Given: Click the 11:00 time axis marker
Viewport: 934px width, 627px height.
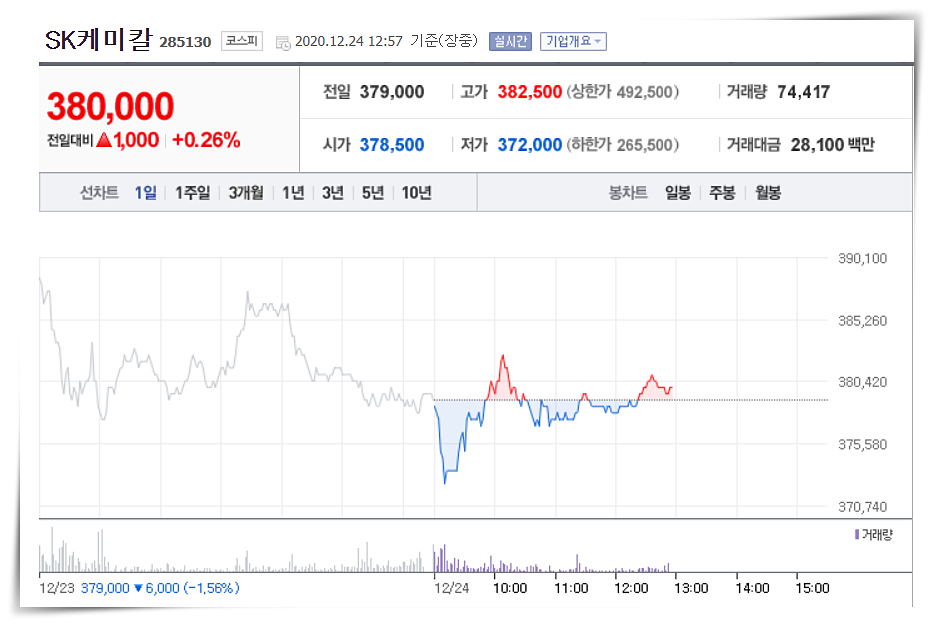Looking at the screenshot, I should [571, 588].
